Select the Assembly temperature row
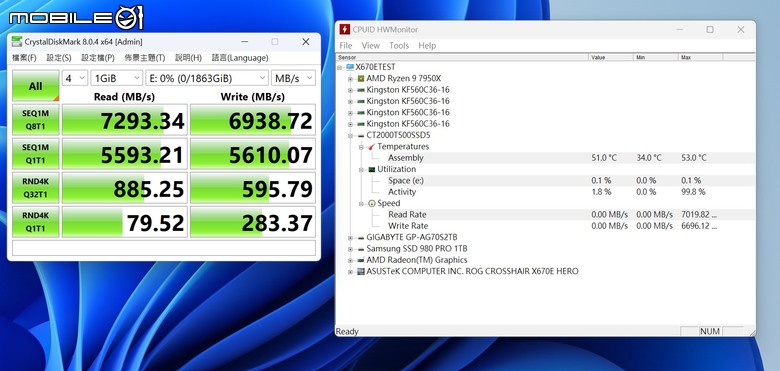The width and height of the screenshot is (780, 371). point(546,158)
